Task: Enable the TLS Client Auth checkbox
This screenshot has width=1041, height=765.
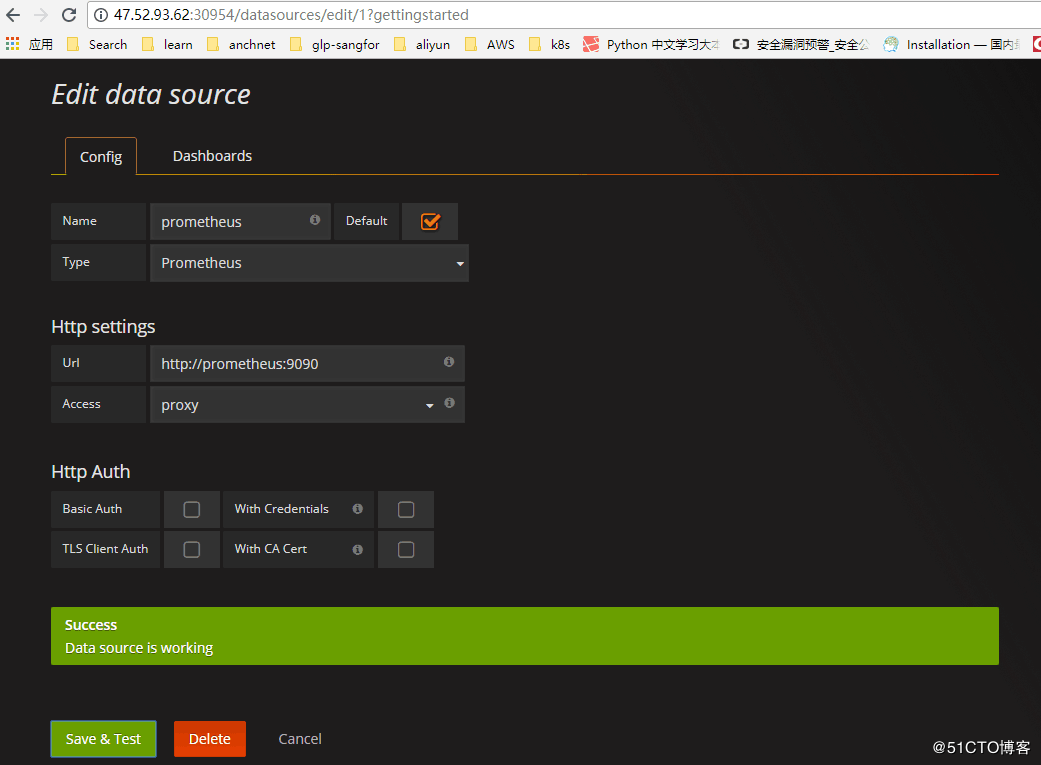Action: pos(191,550)
